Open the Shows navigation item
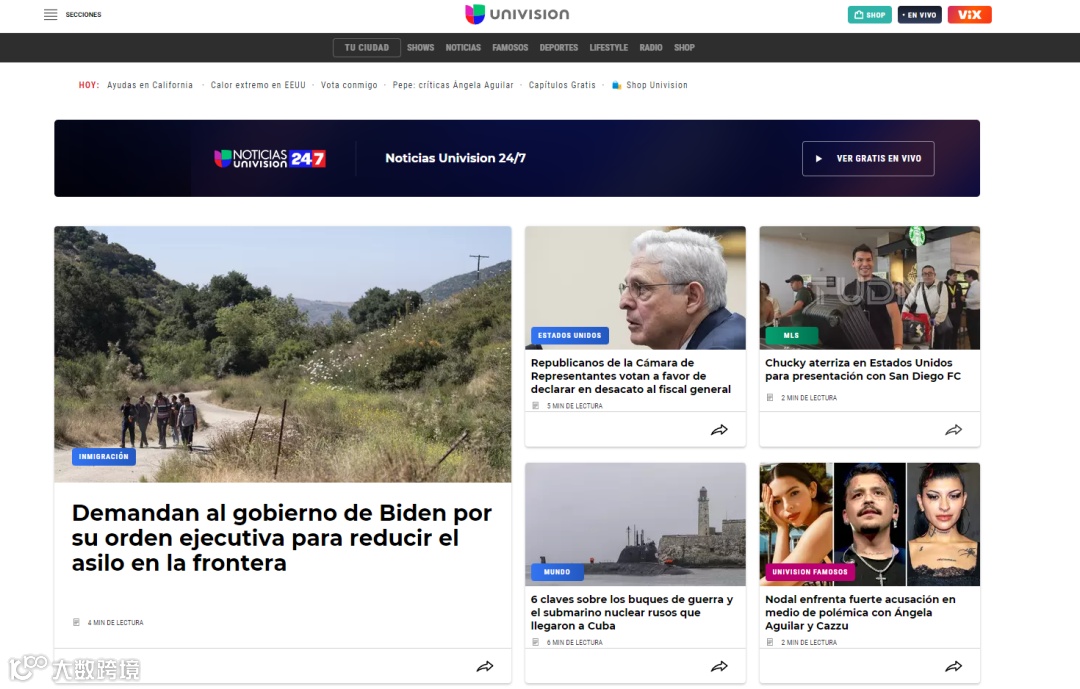 point(420,48)
